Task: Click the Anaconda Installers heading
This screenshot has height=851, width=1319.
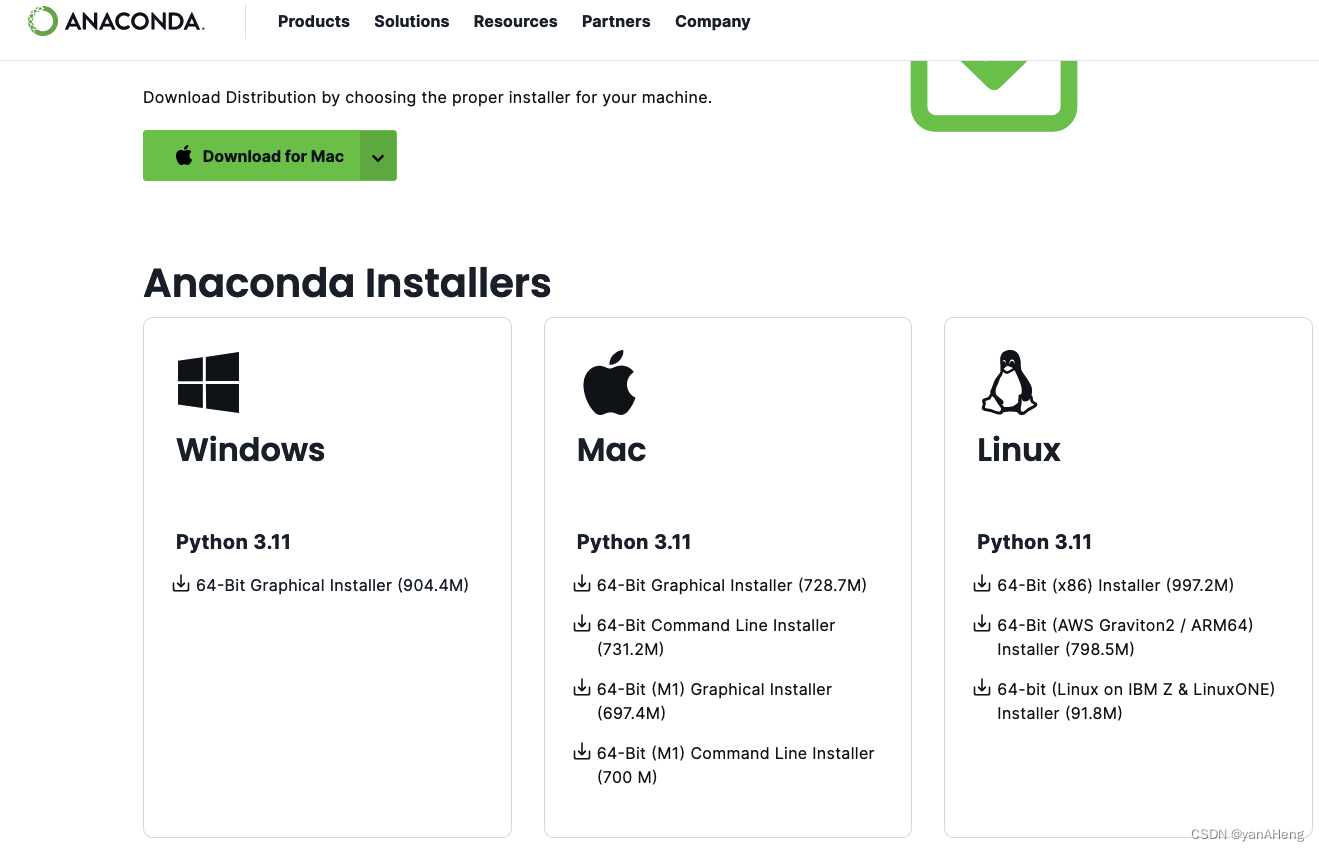Action: pos(347,284)
